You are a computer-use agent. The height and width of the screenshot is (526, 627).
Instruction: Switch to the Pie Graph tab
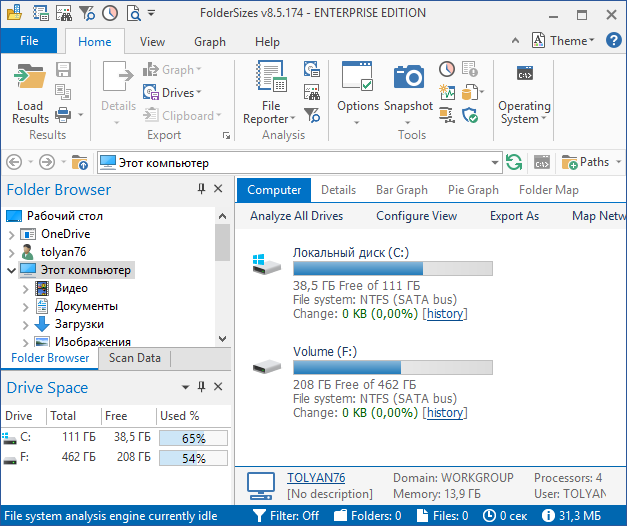point(473,189)
